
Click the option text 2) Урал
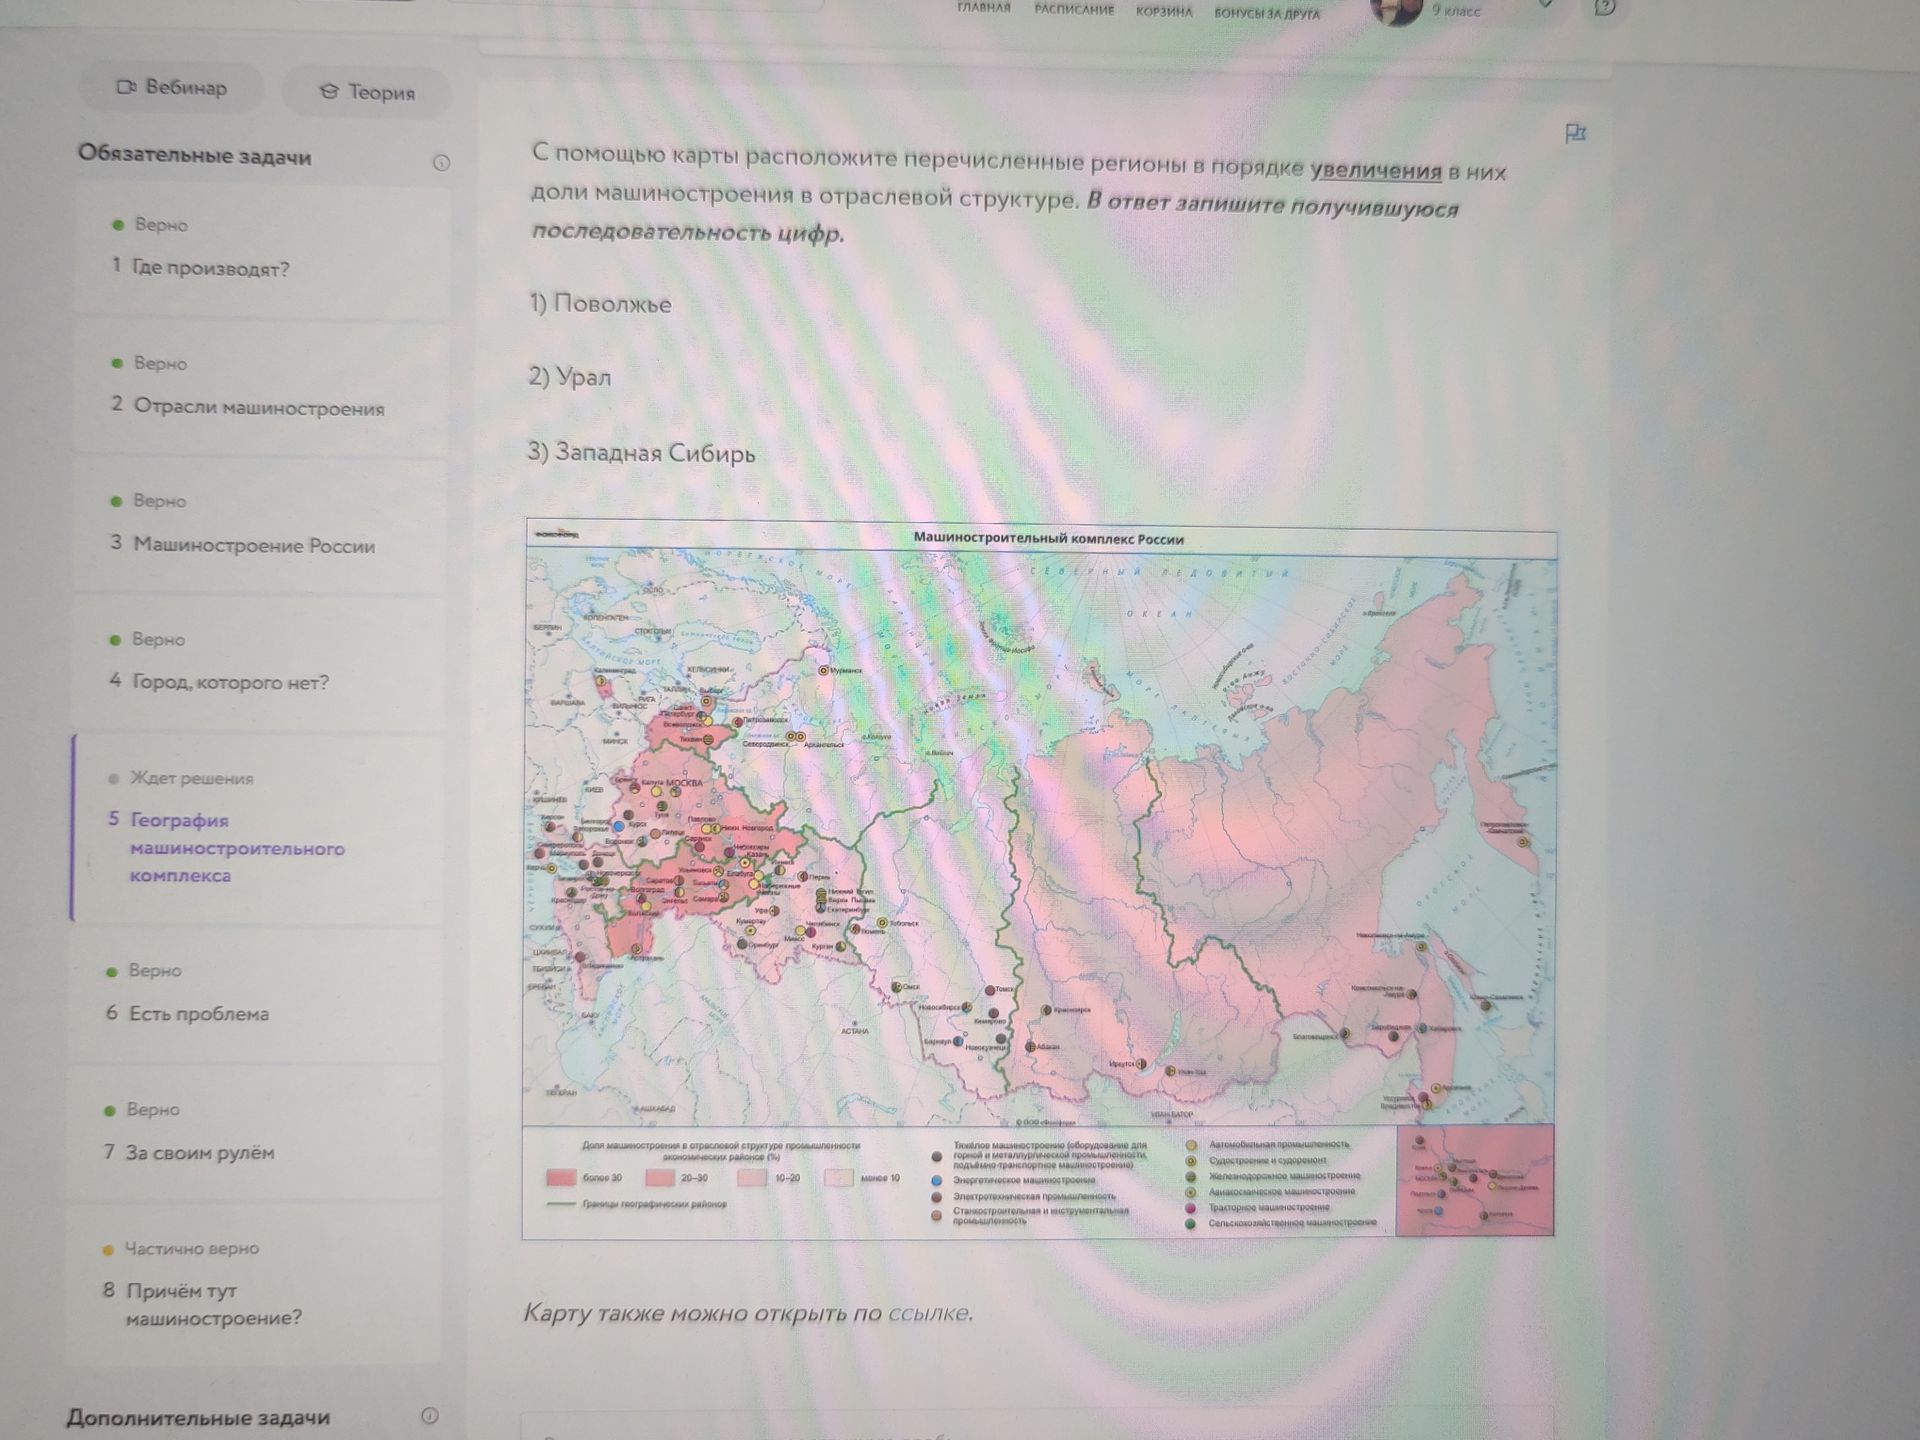click(x=569, y=377)
